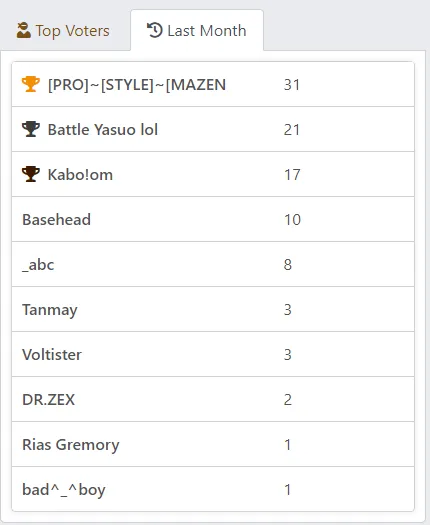Open the DR.ZEX voter entry
The width and height of the screenshot is (430, 525).
click(213, 399)
